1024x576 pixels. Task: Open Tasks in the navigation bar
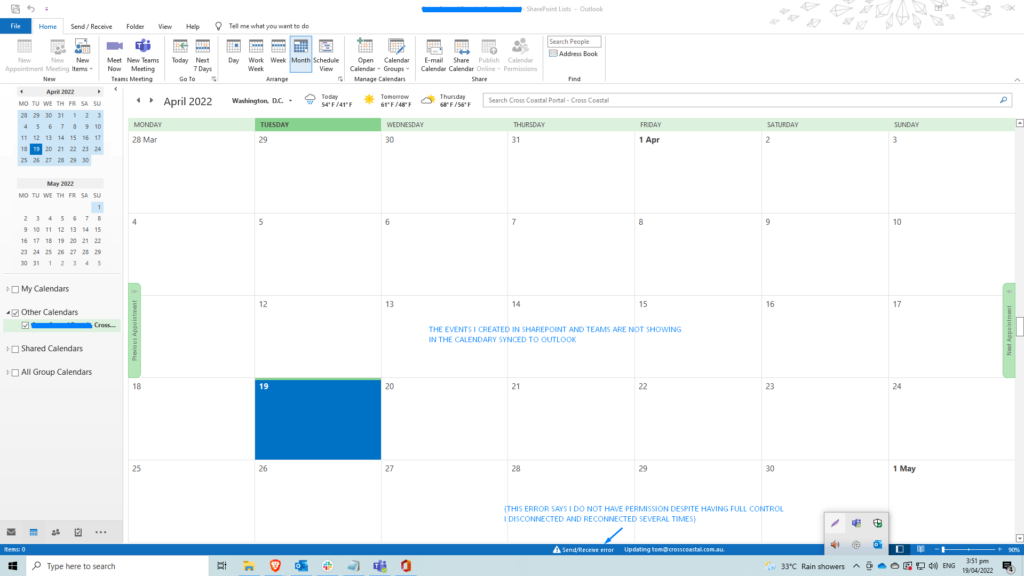point(78,532)
